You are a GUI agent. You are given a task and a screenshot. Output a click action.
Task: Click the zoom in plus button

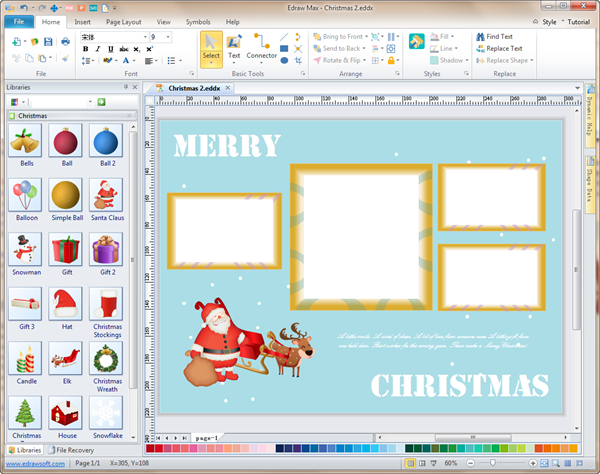pos(533,463)
